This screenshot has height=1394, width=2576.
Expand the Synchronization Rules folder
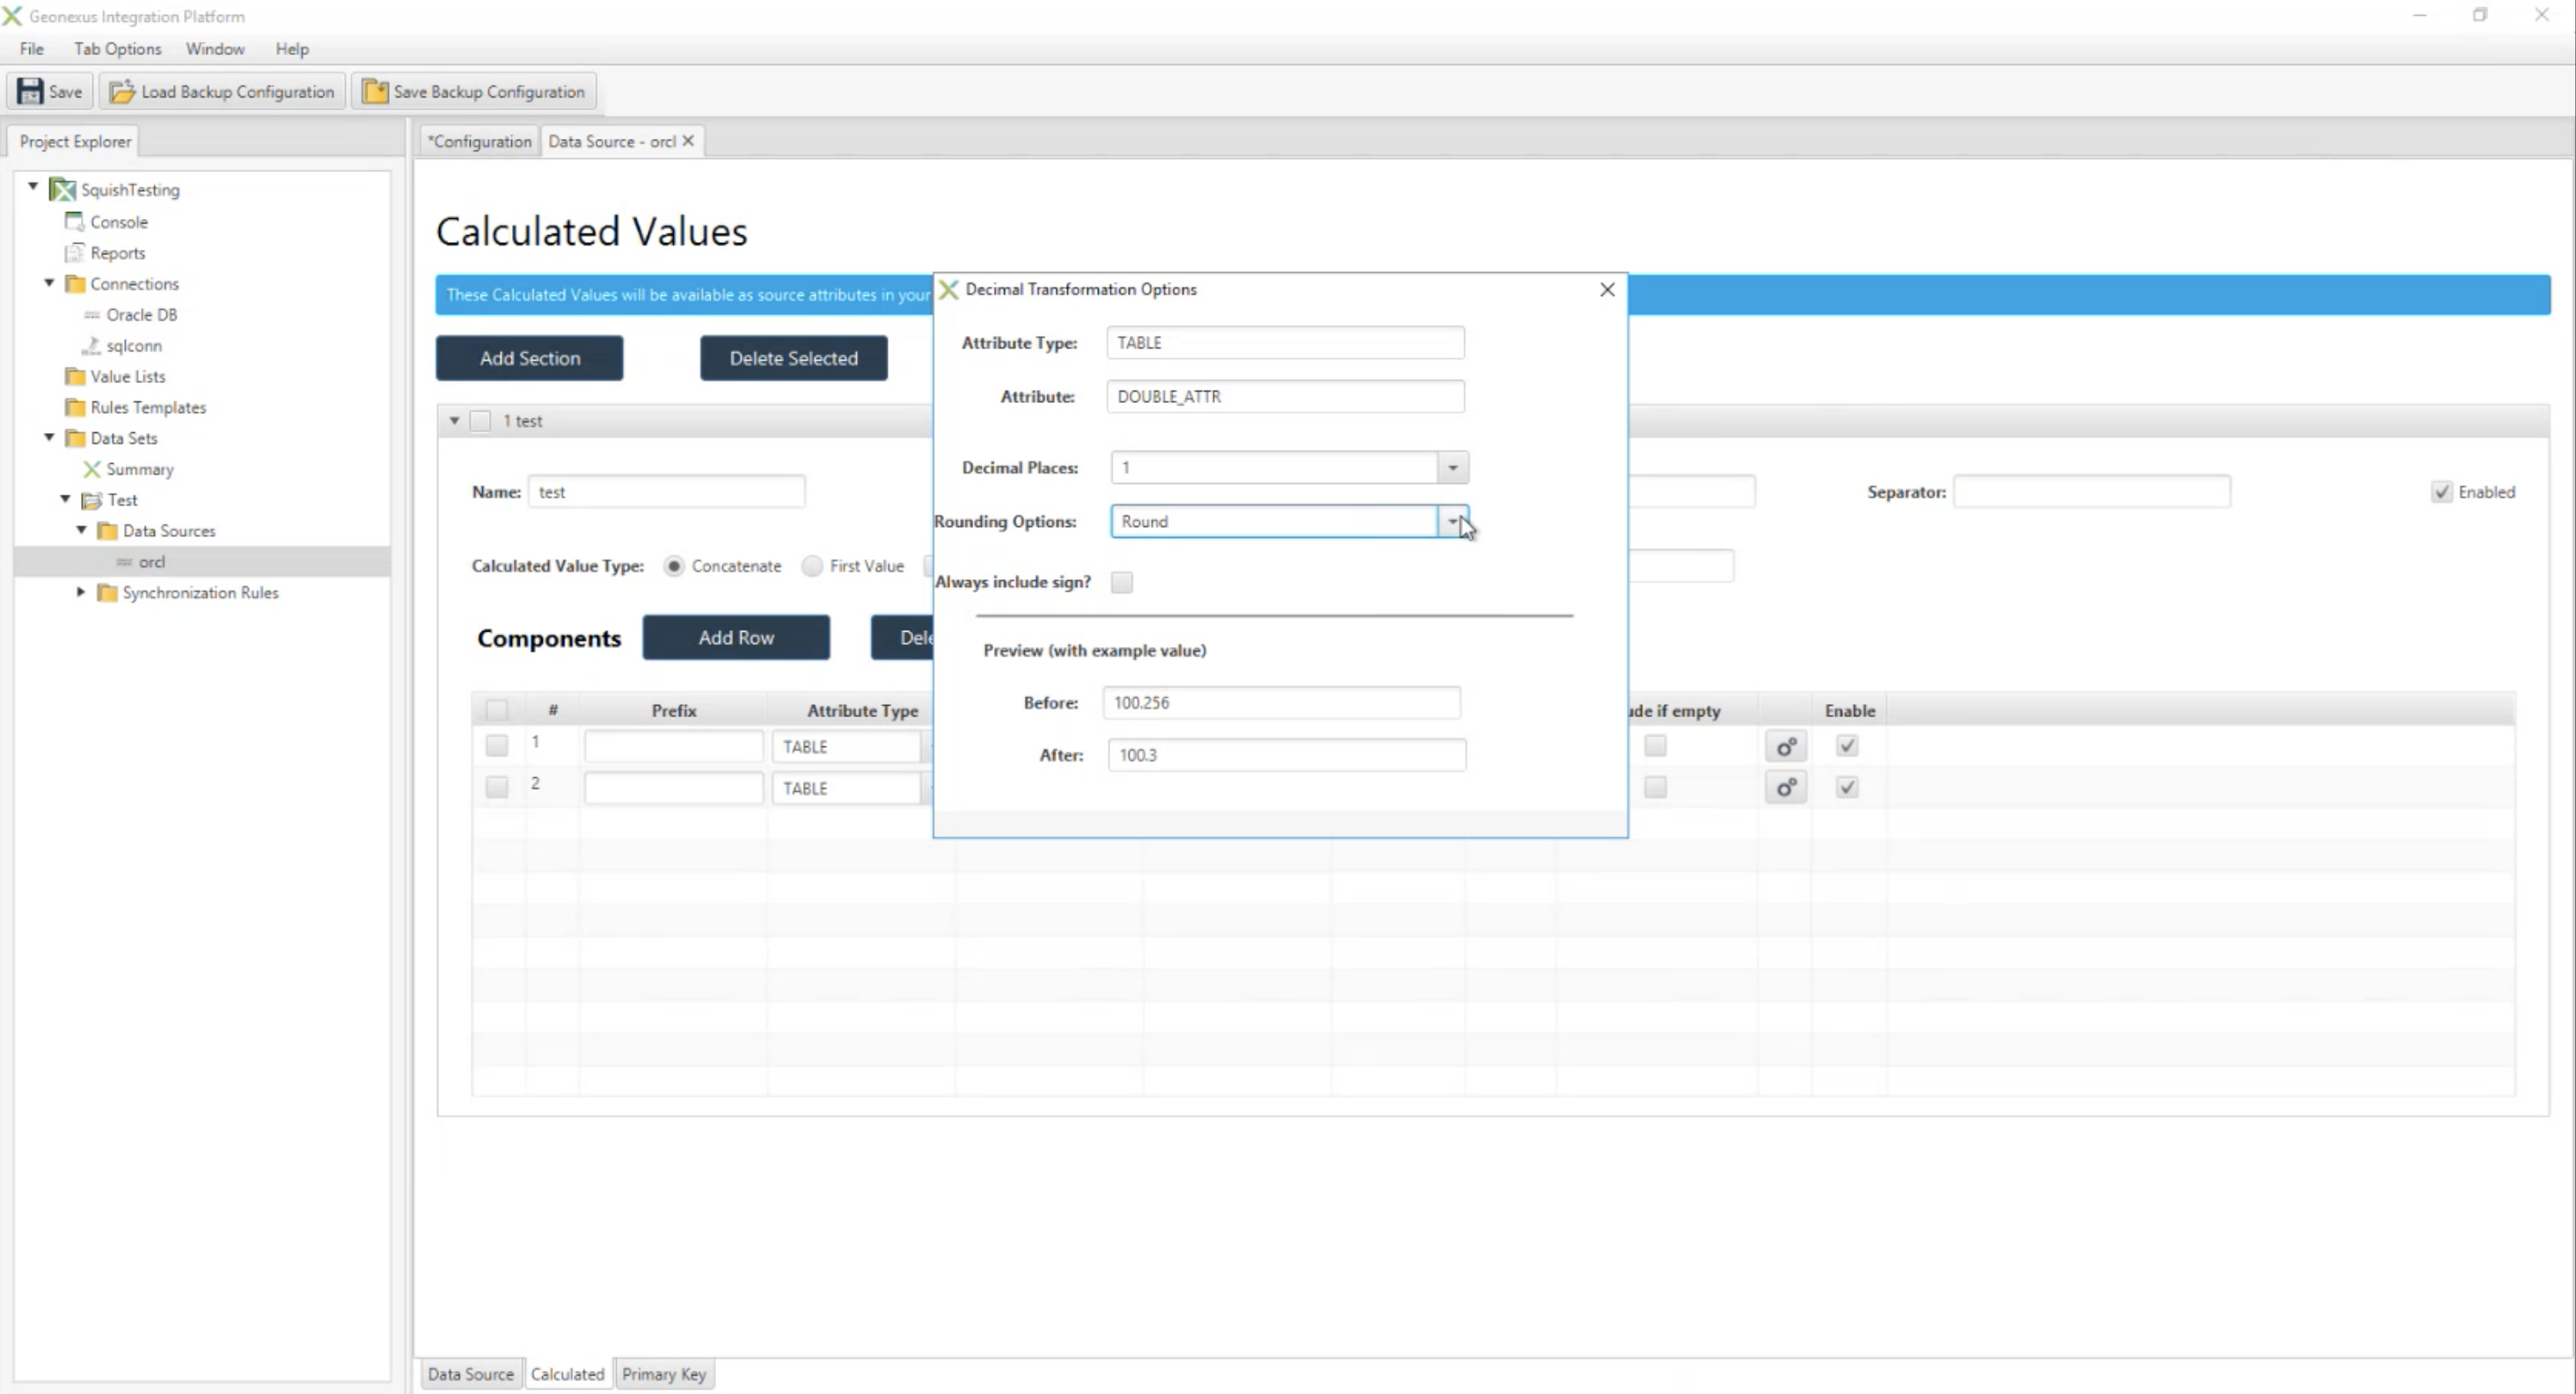tap(81, 592)
